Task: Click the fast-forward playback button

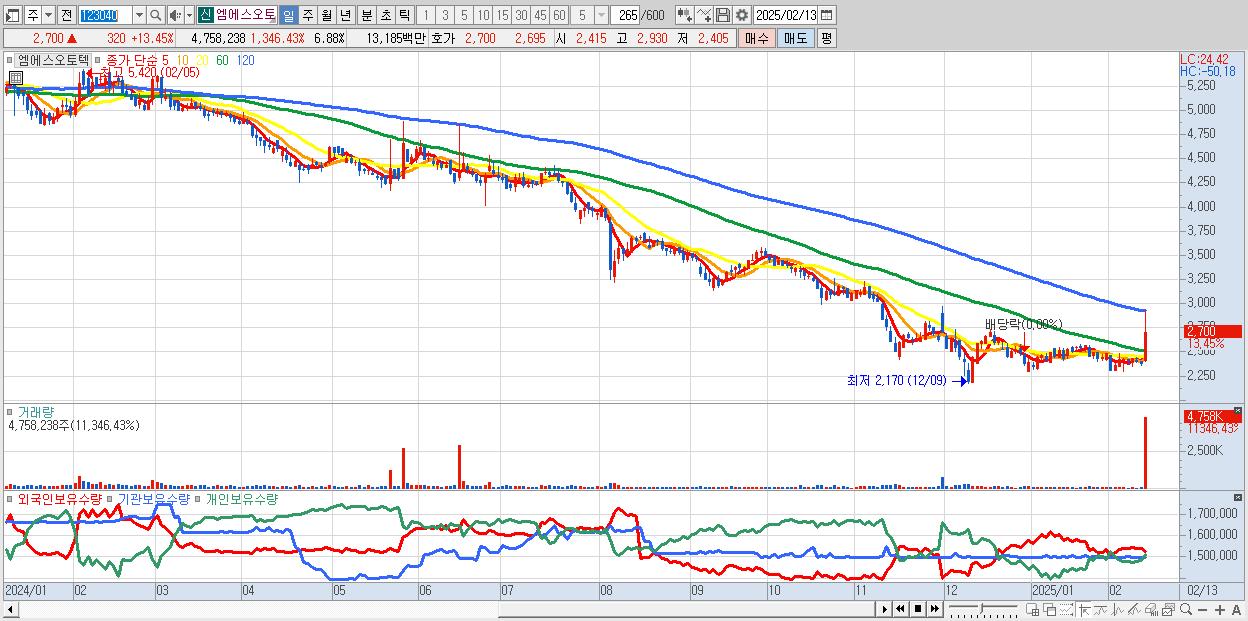Action: pos(934,609)
